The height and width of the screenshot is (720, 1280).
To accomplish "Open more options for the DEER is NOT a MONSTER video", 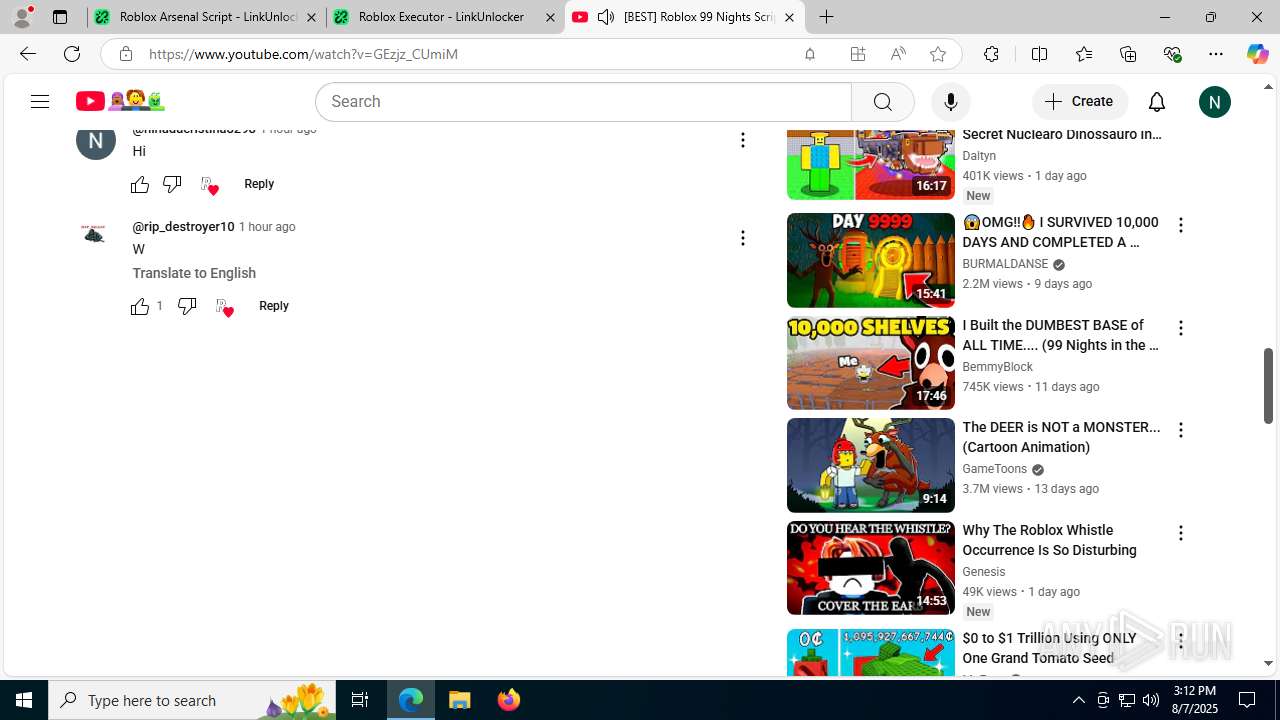I will coord(1181,430).
